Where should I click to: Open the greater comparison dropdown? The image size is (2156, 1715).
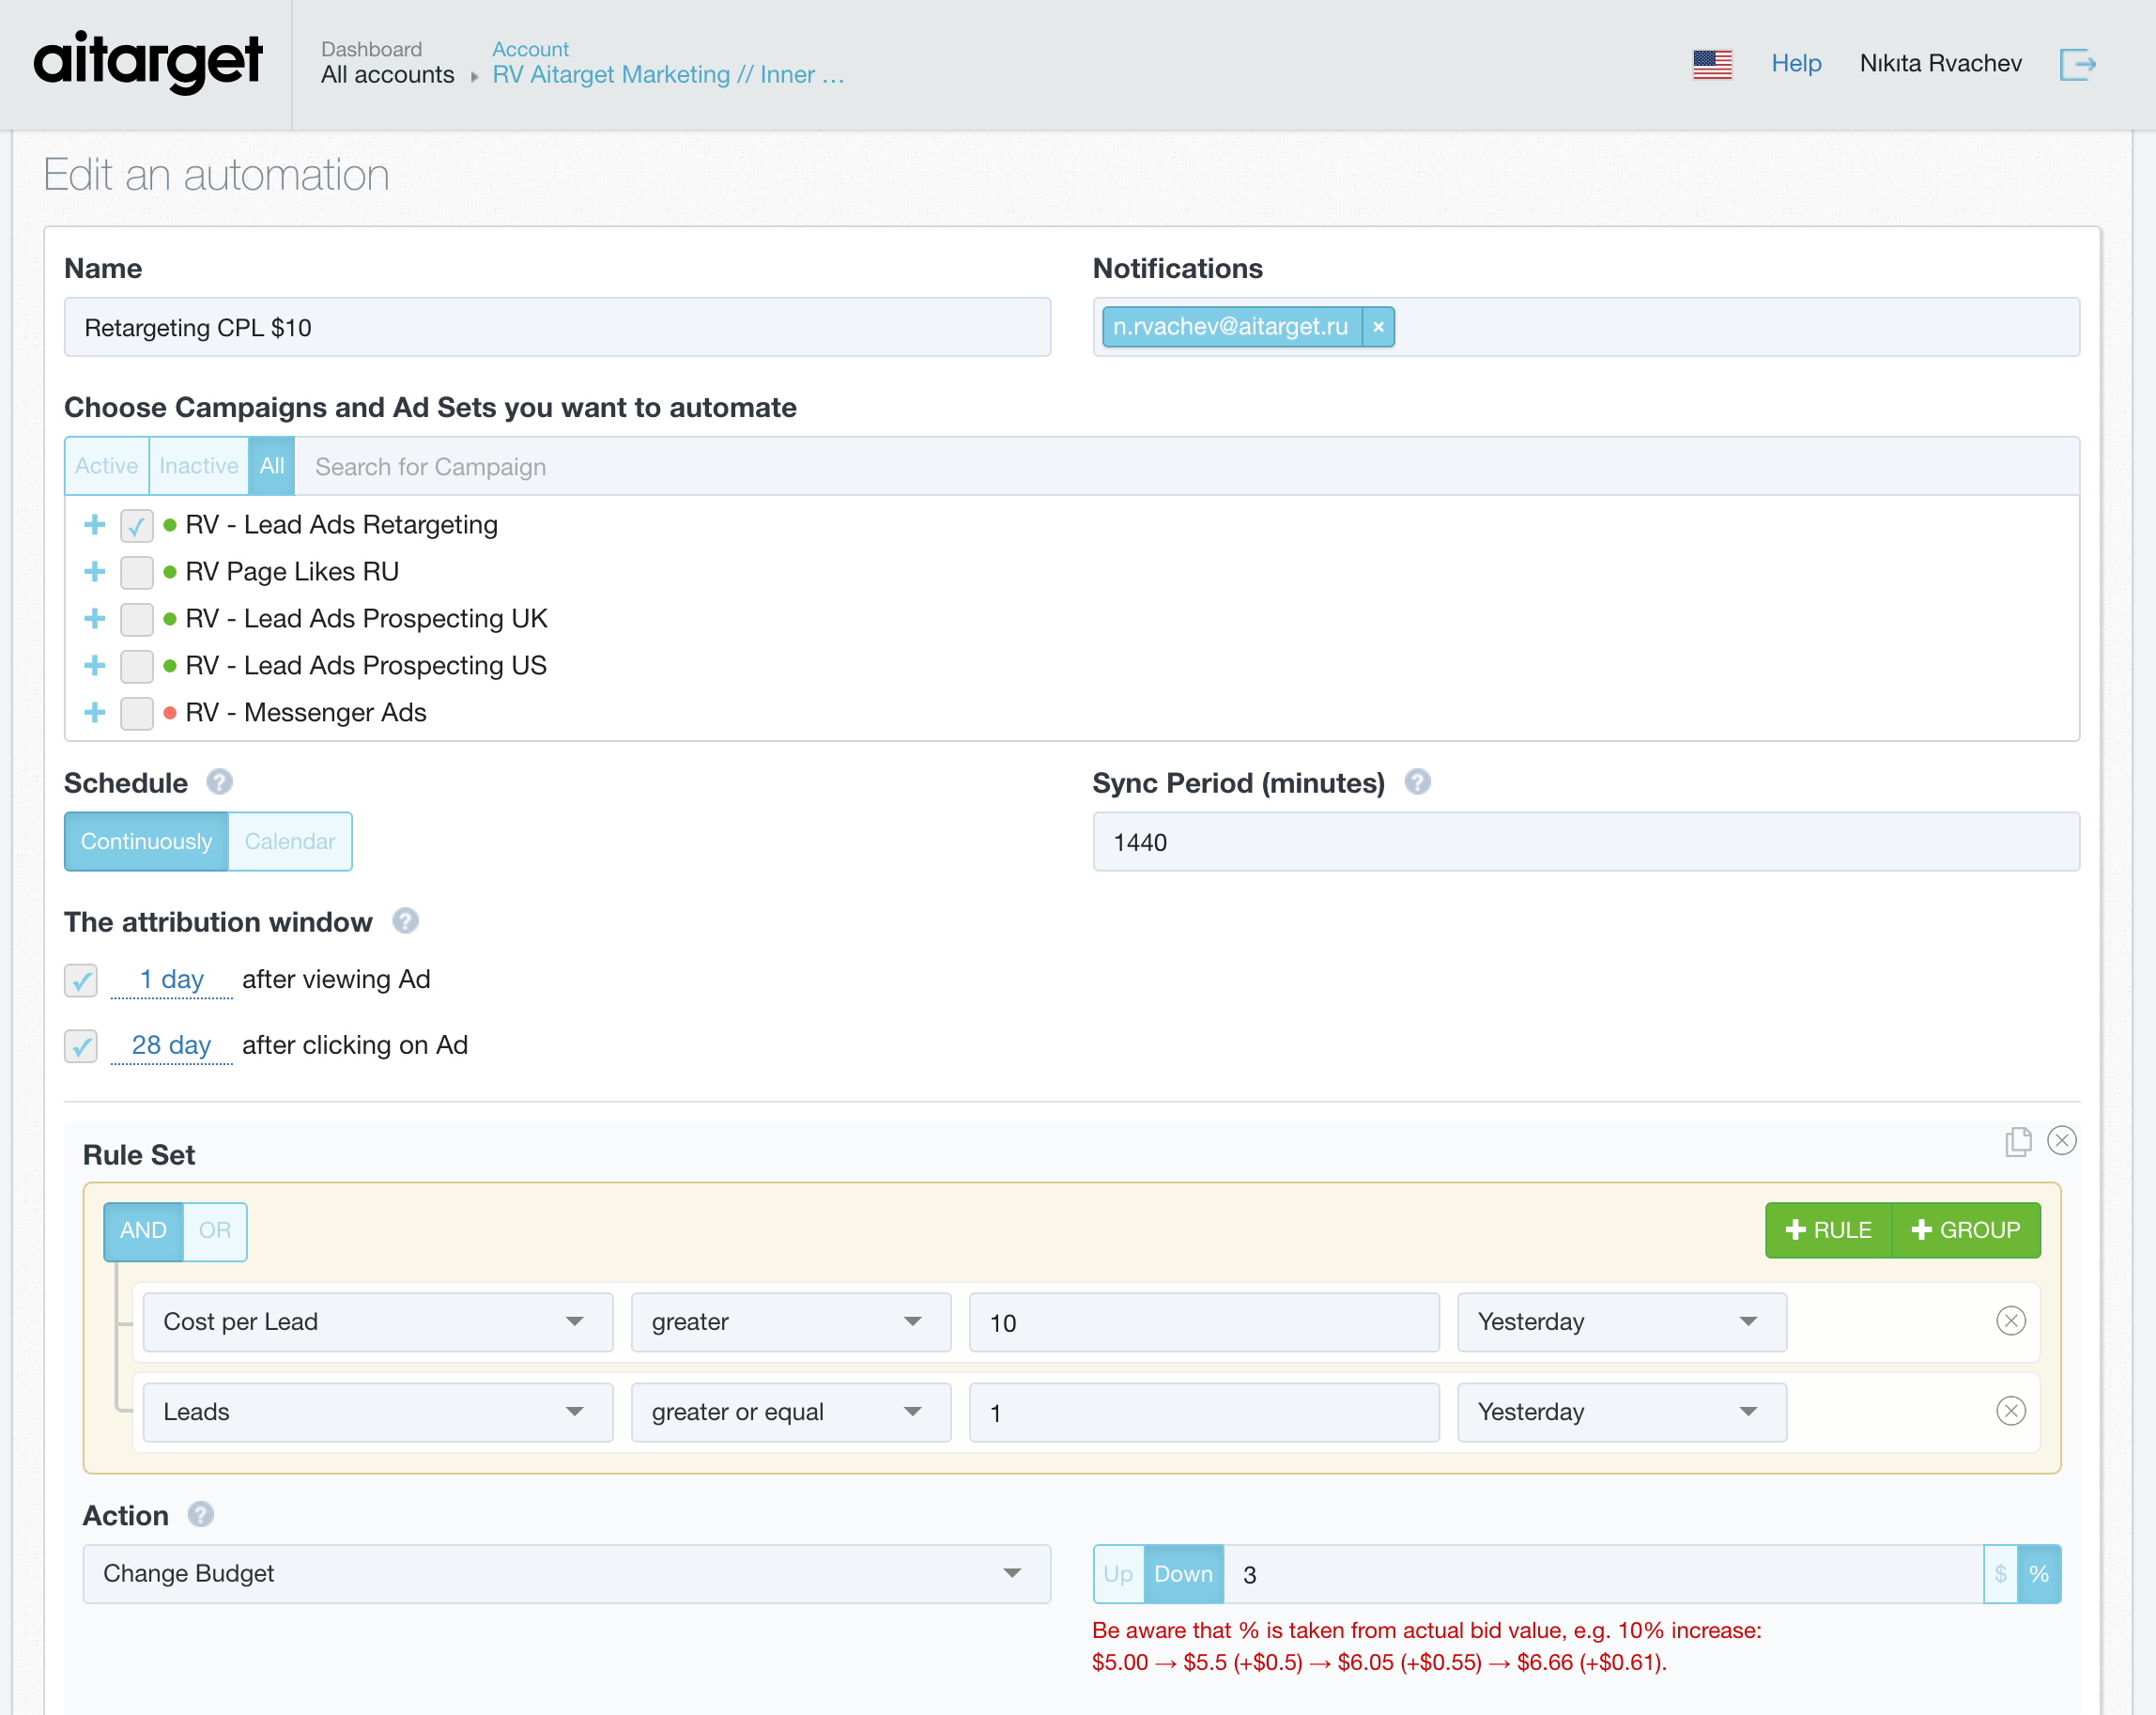coord(791,1322)
